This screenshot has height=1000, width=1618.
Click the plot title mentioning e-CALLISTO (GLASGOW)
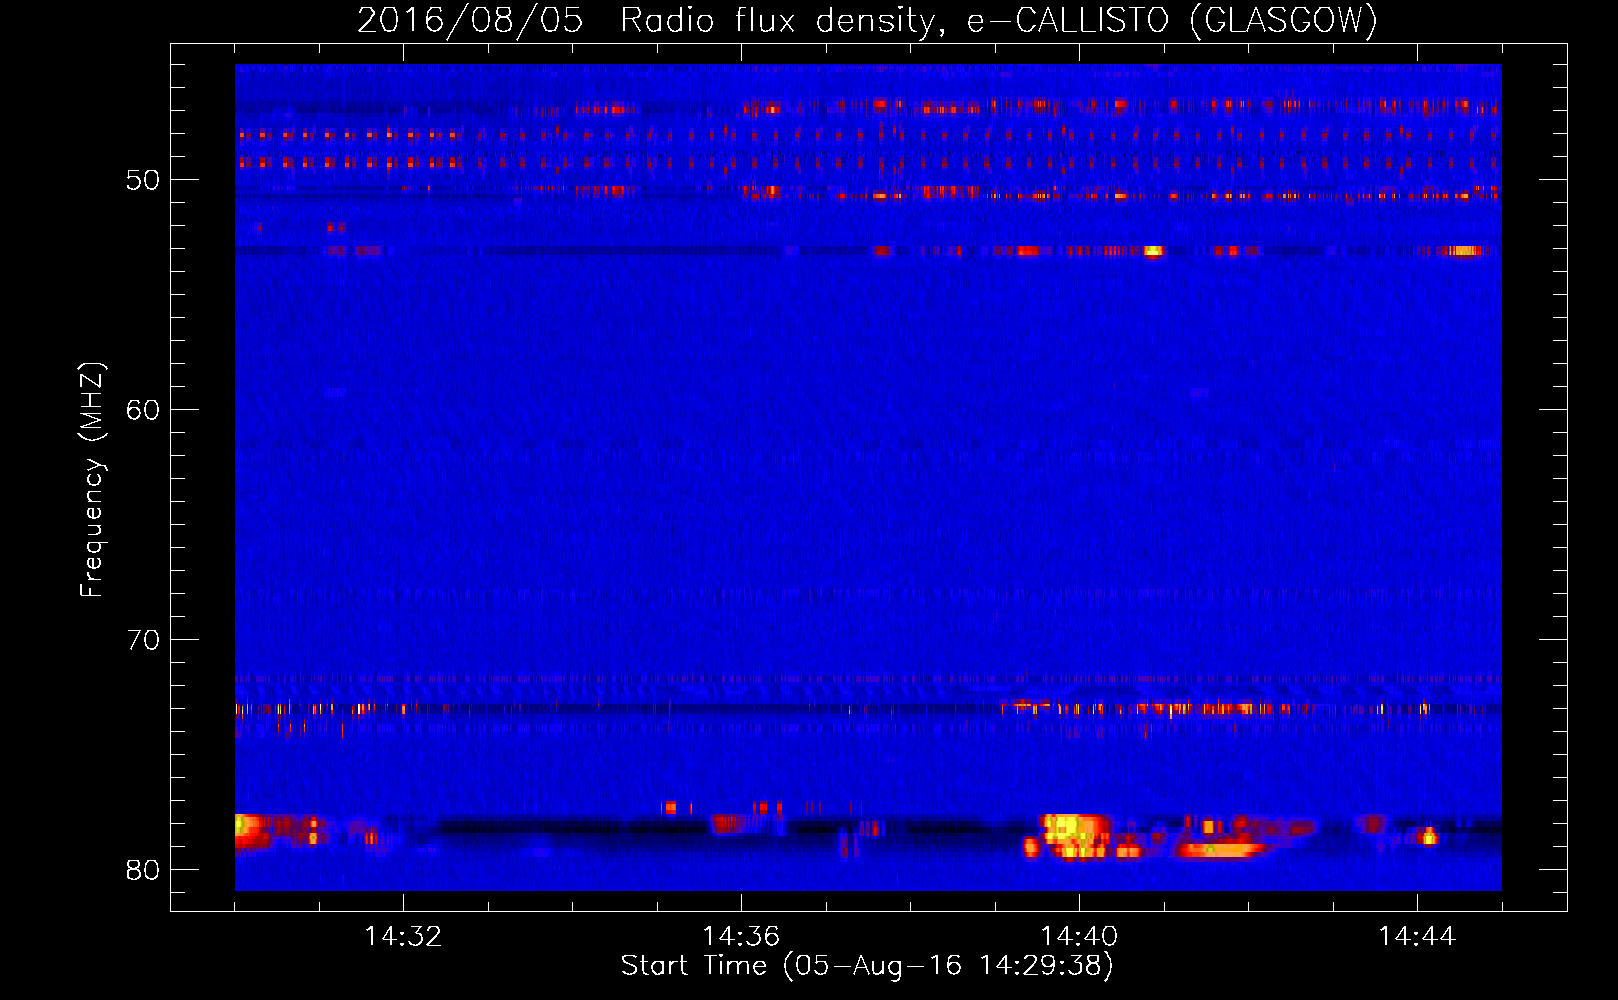(867, 20)
